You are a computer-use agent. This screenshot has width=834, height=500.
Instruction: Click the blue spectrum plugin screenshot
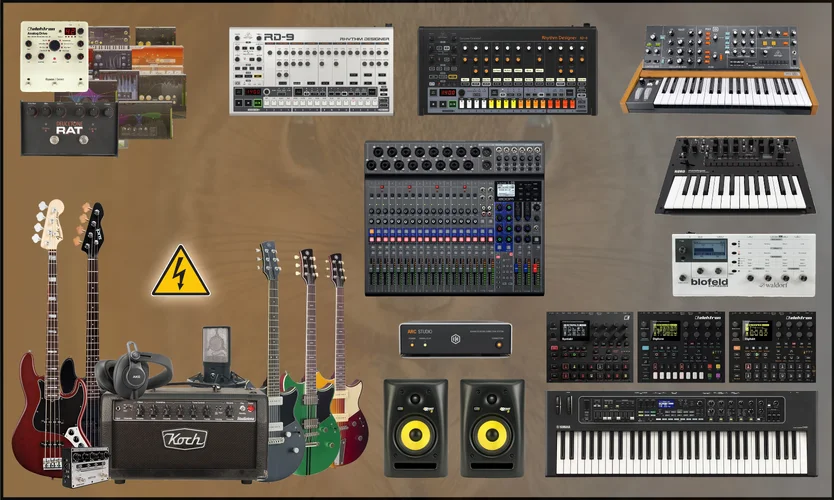pos(120,85)
